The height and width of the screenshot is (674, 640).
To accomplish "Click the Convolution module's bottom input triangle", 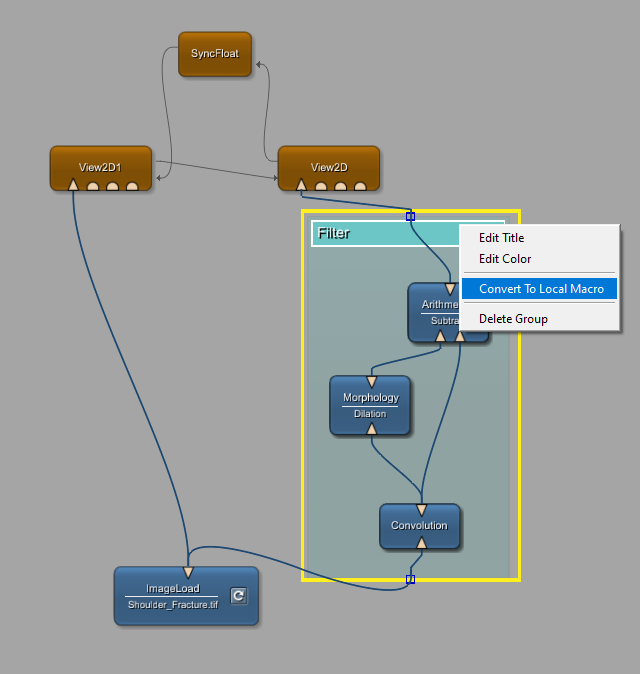I will point(421,543).
